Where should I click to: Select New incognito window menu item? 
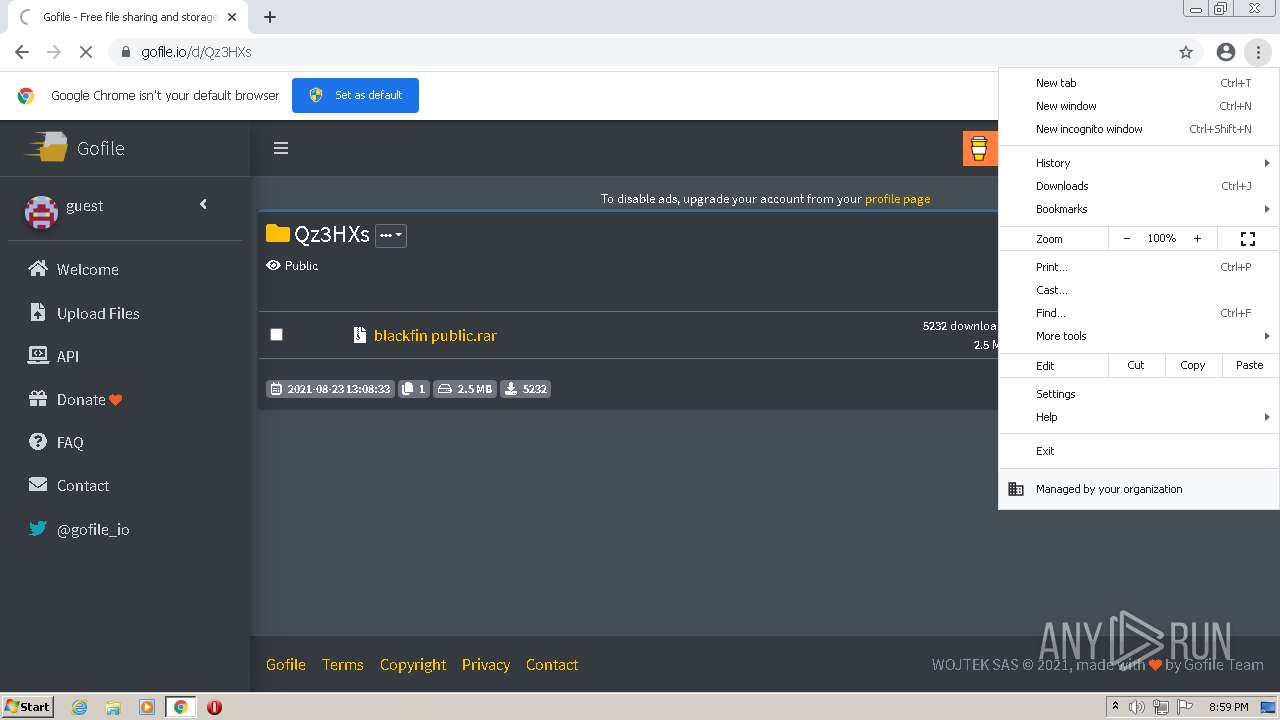1139,129
